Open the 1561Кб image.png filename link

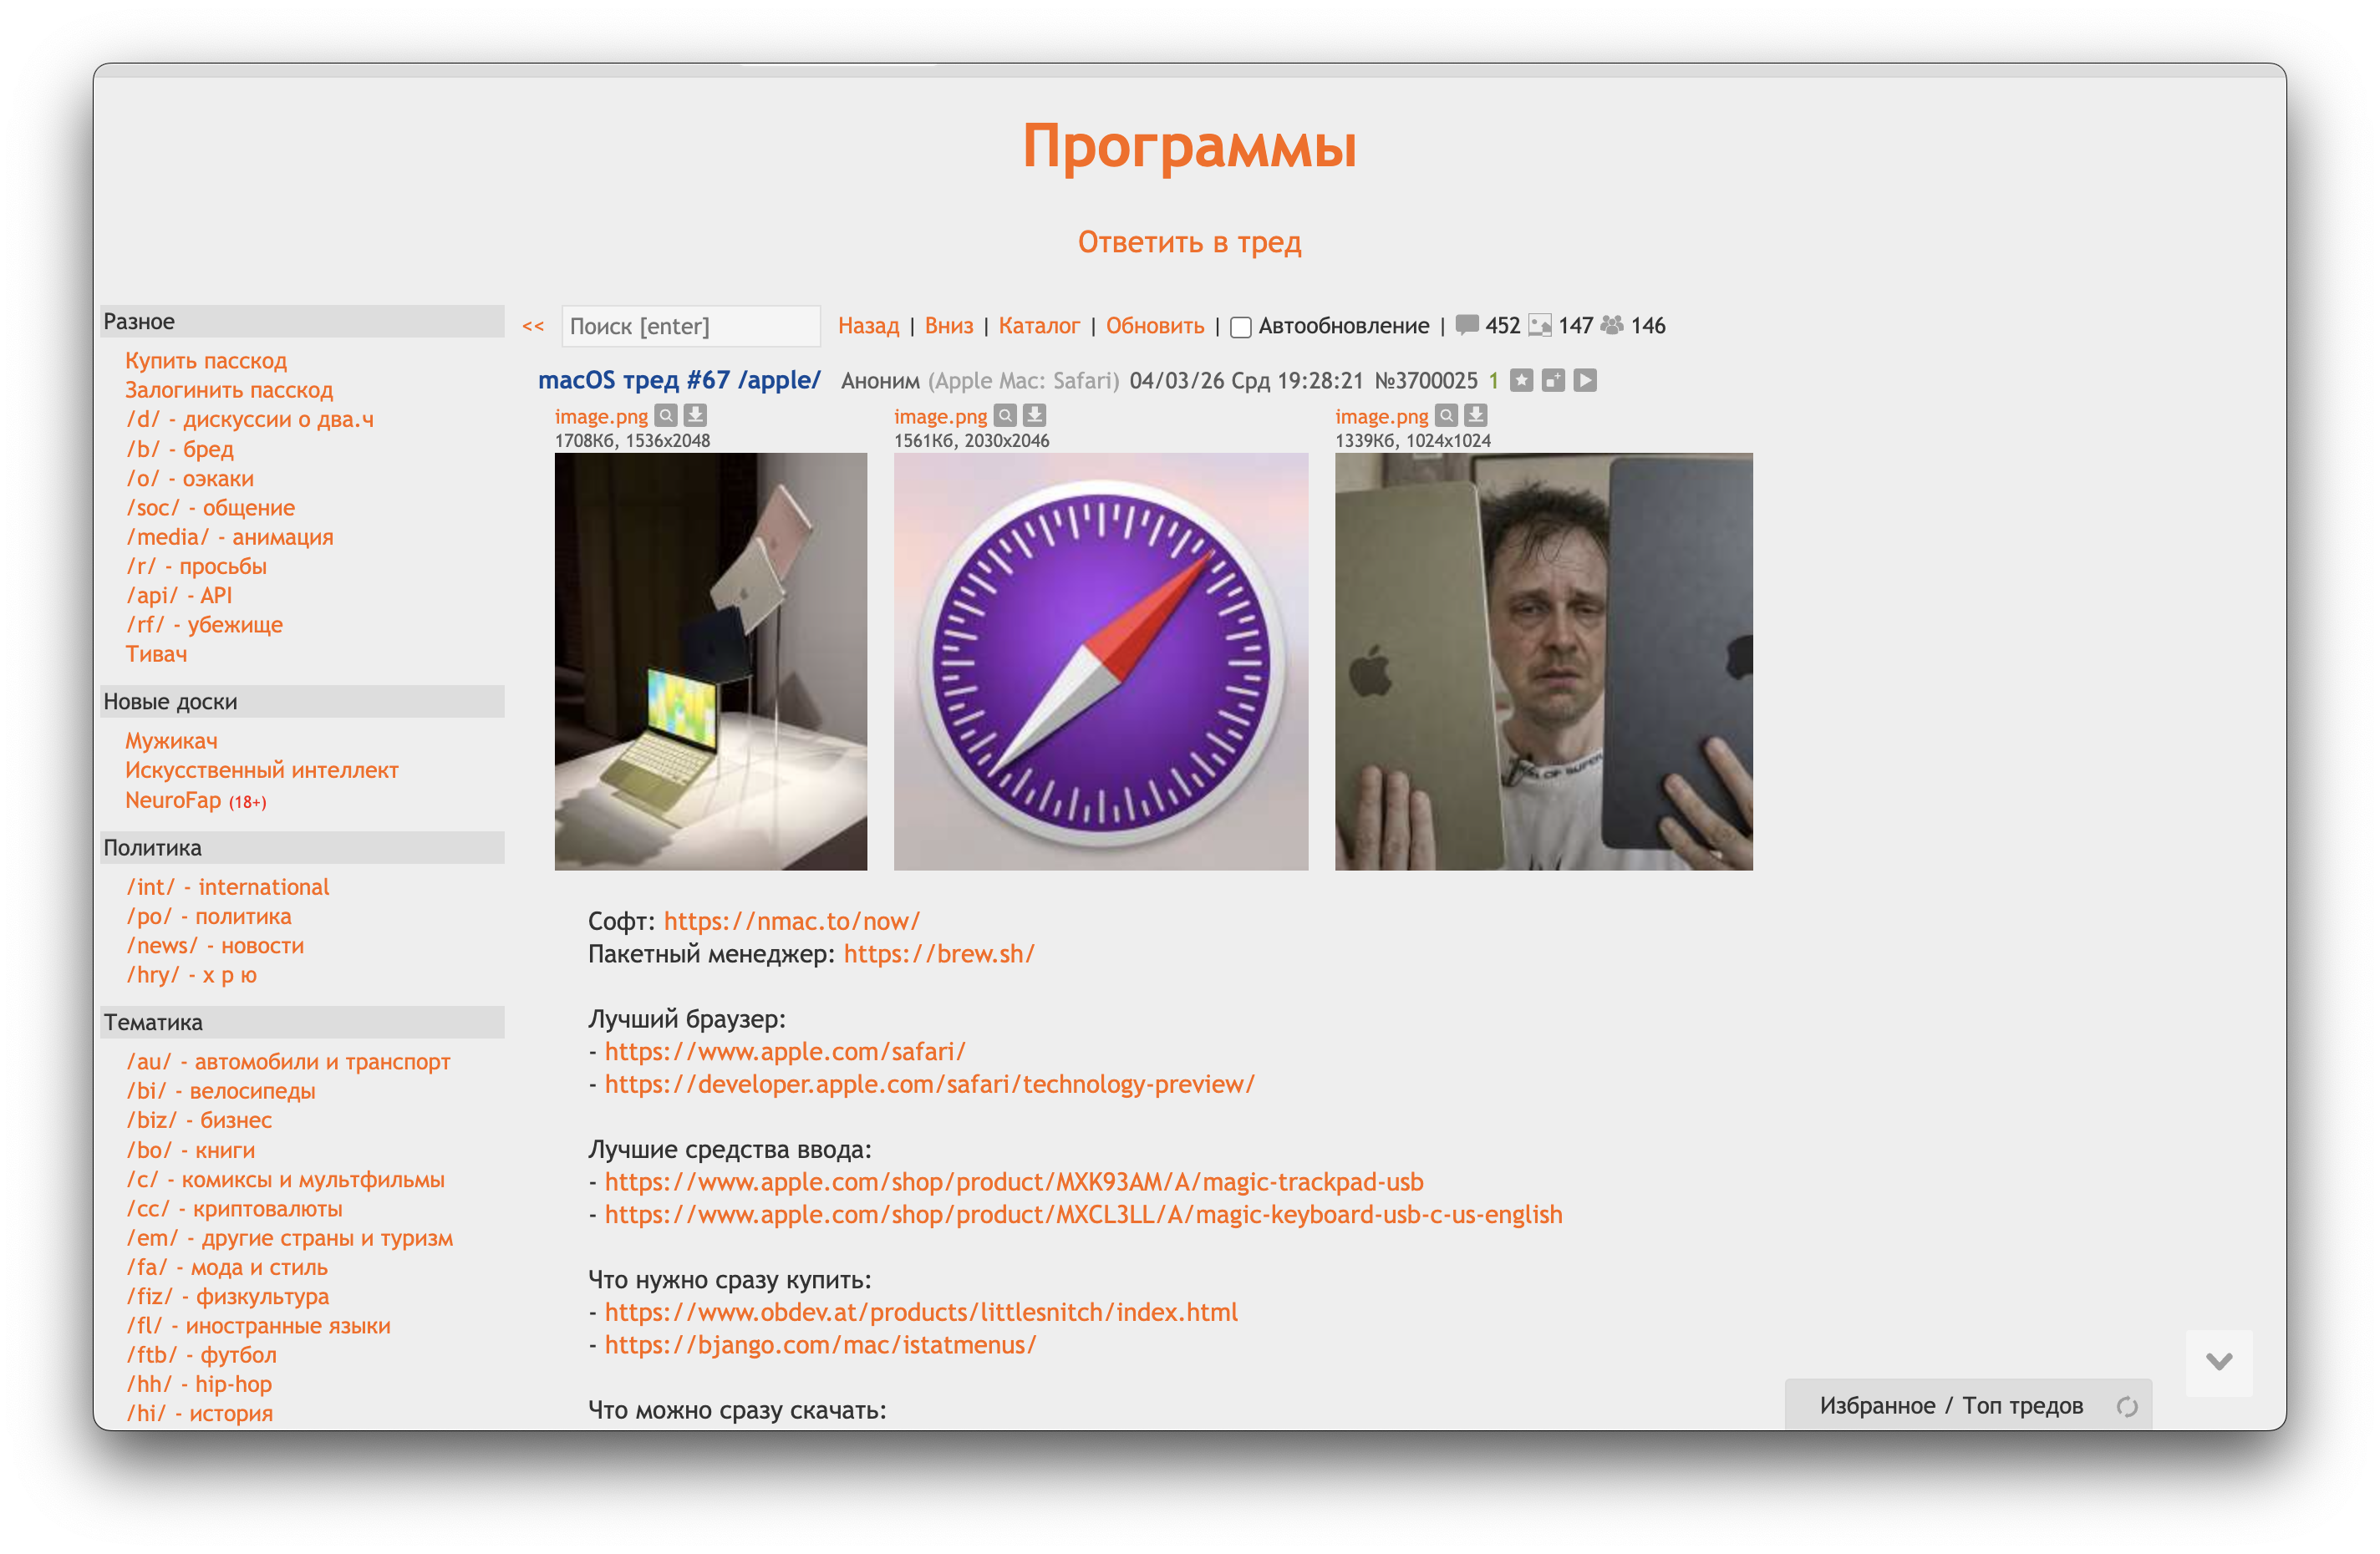(940, 416)
